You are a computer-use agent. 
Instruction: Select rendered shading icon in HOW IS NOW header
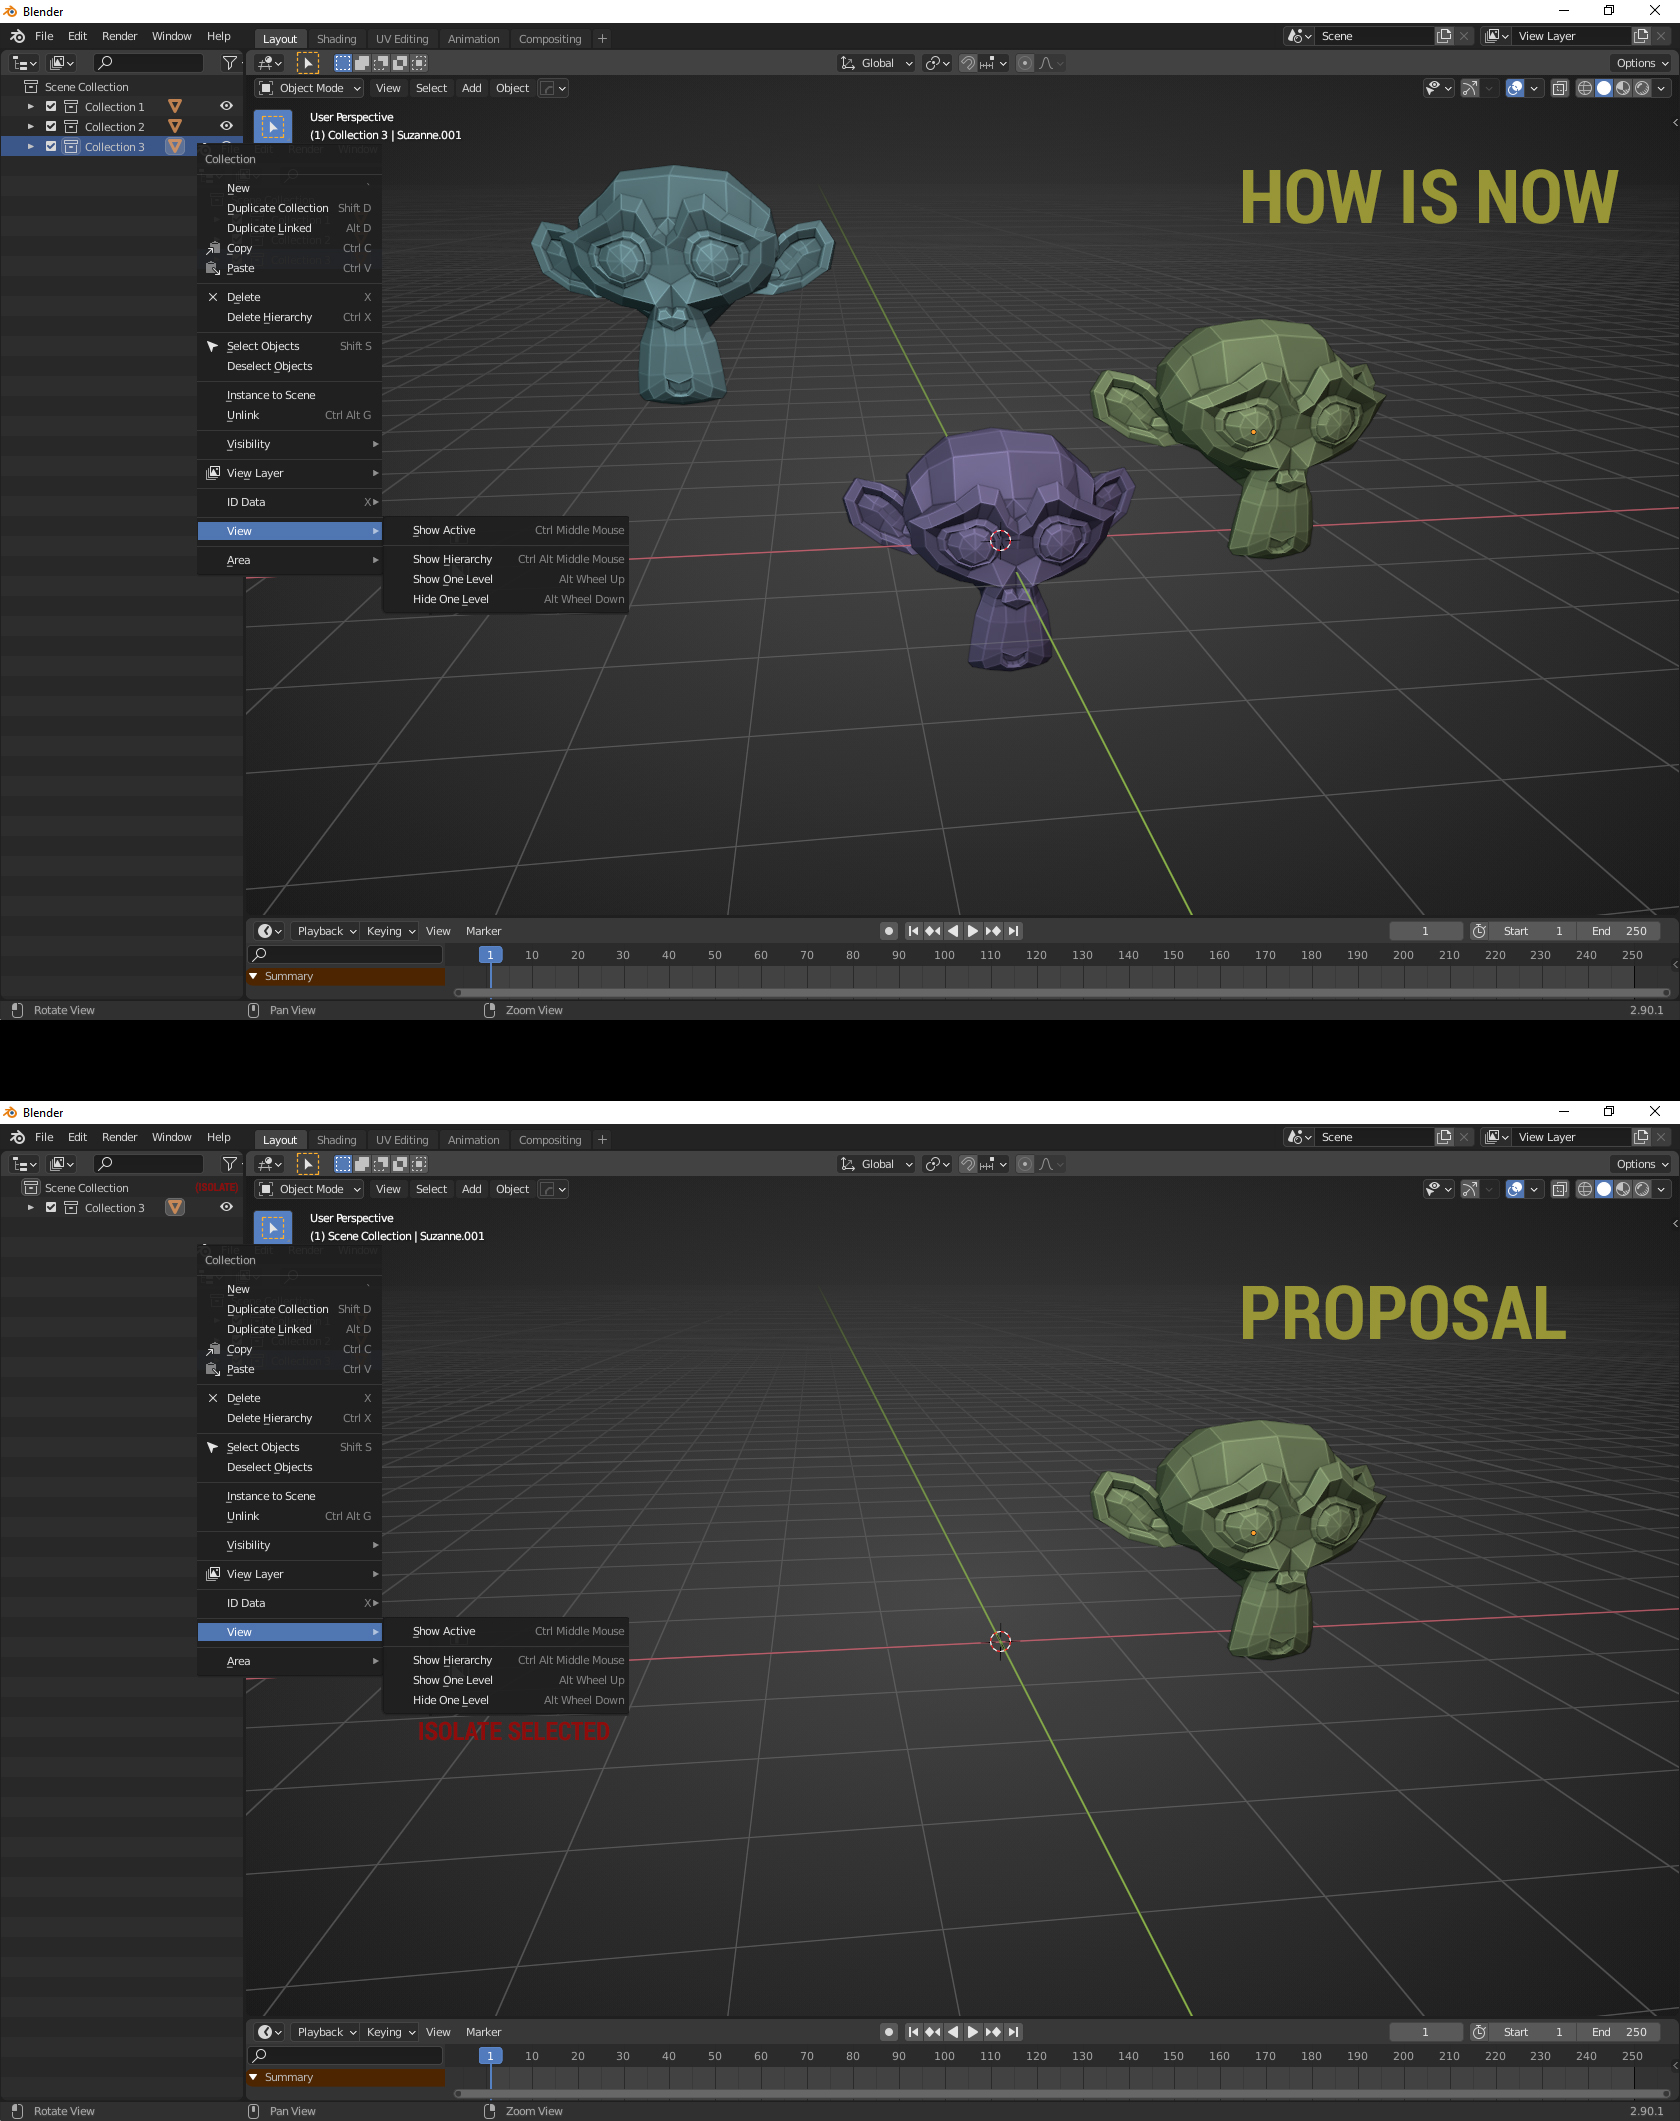click(x=1642, y=88)
